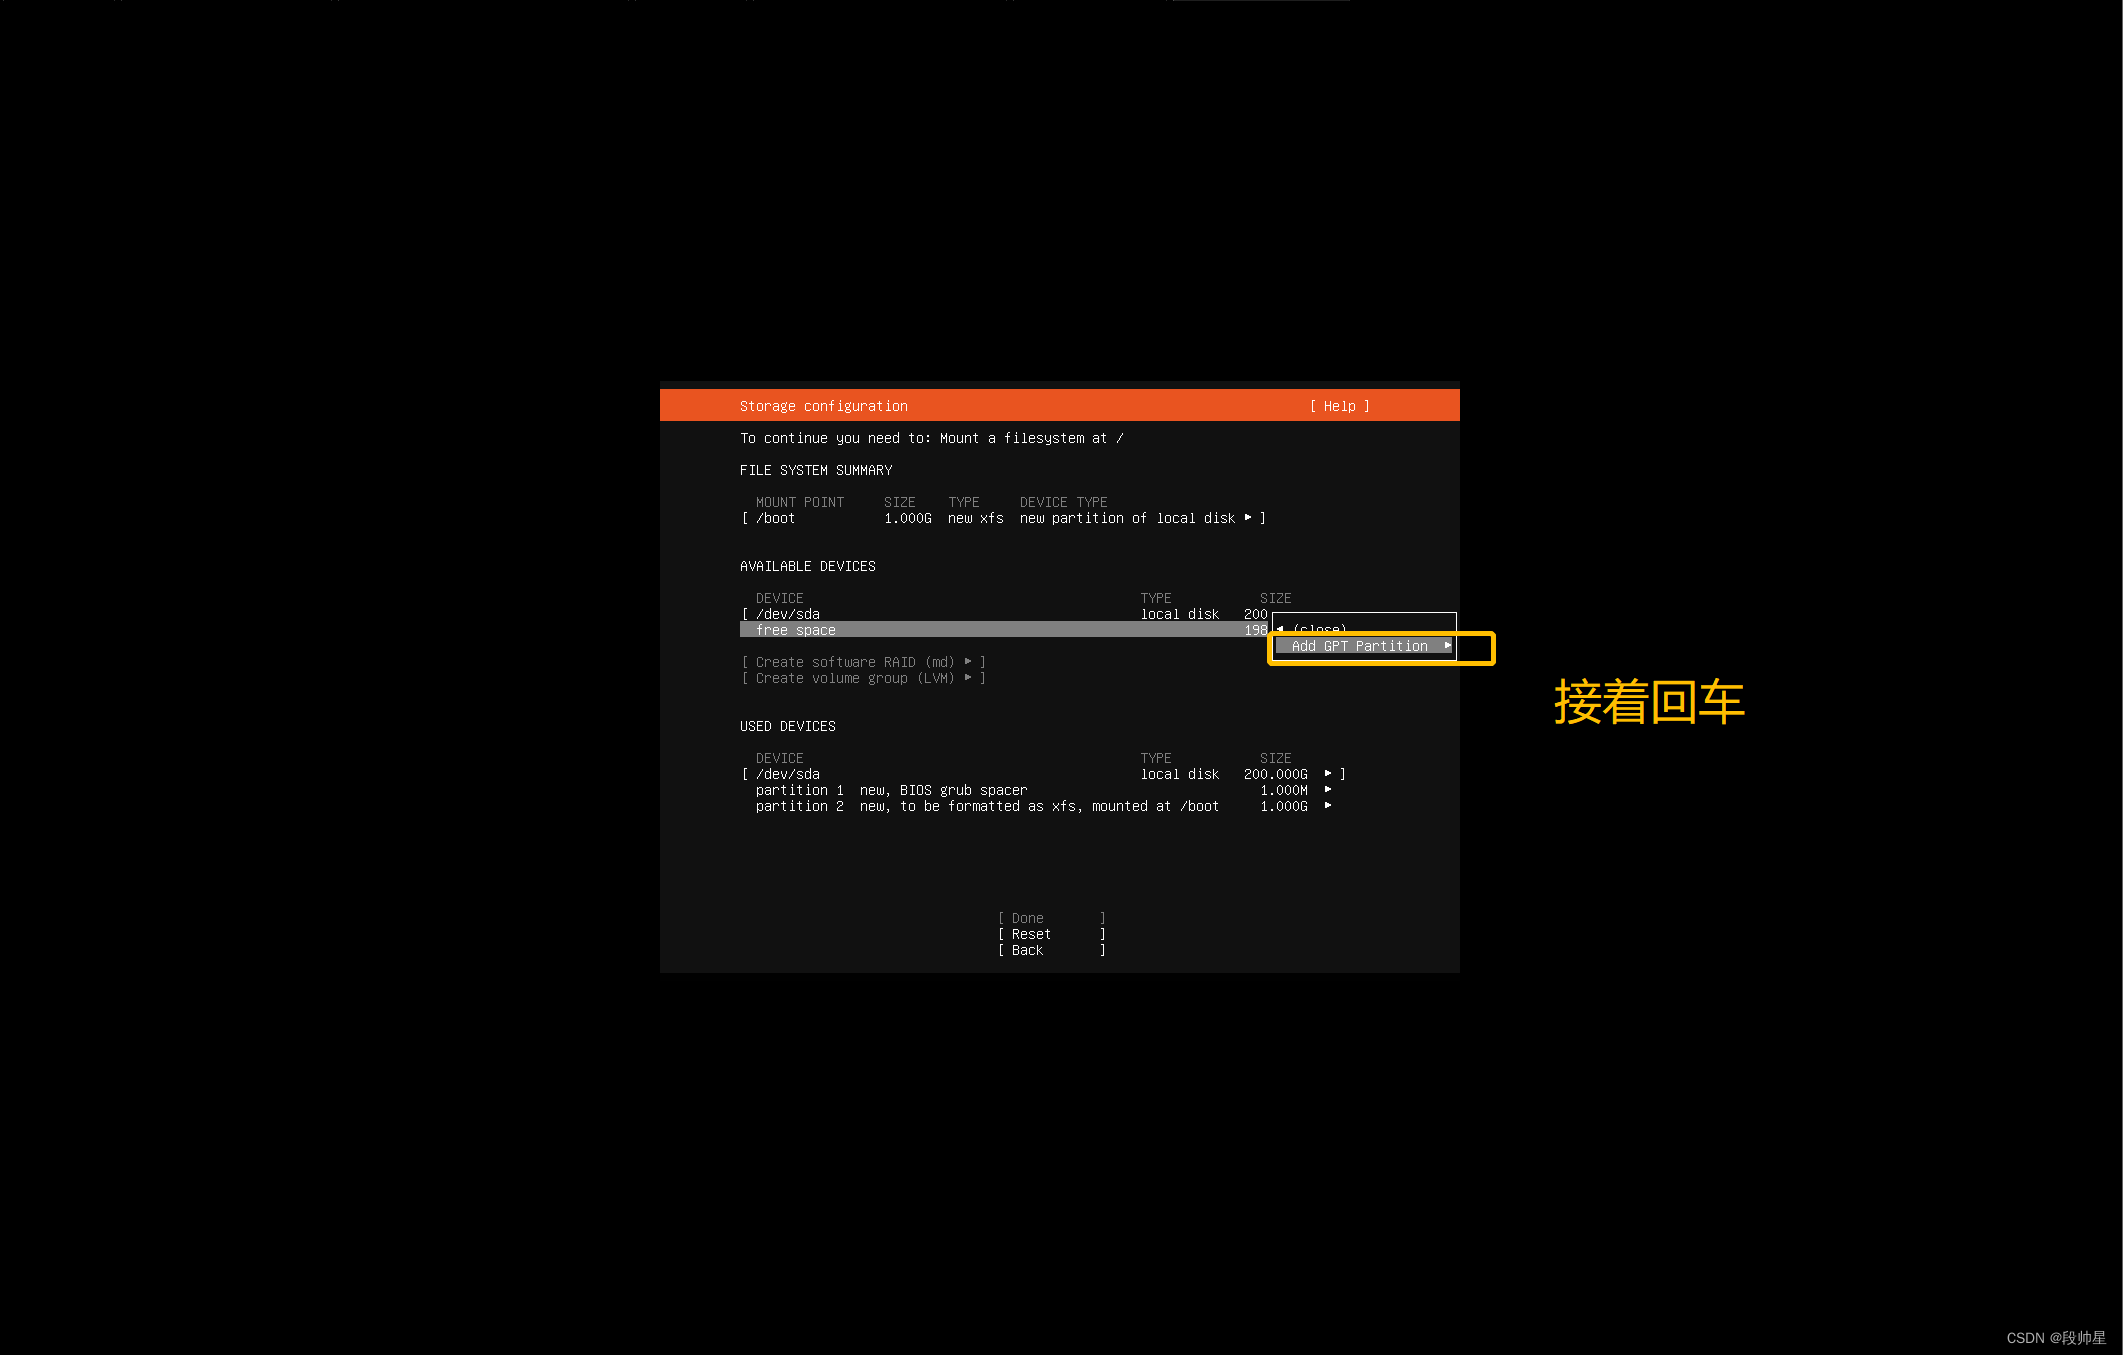Select Done to confirm storage layout

click(x=1027, y=917)
